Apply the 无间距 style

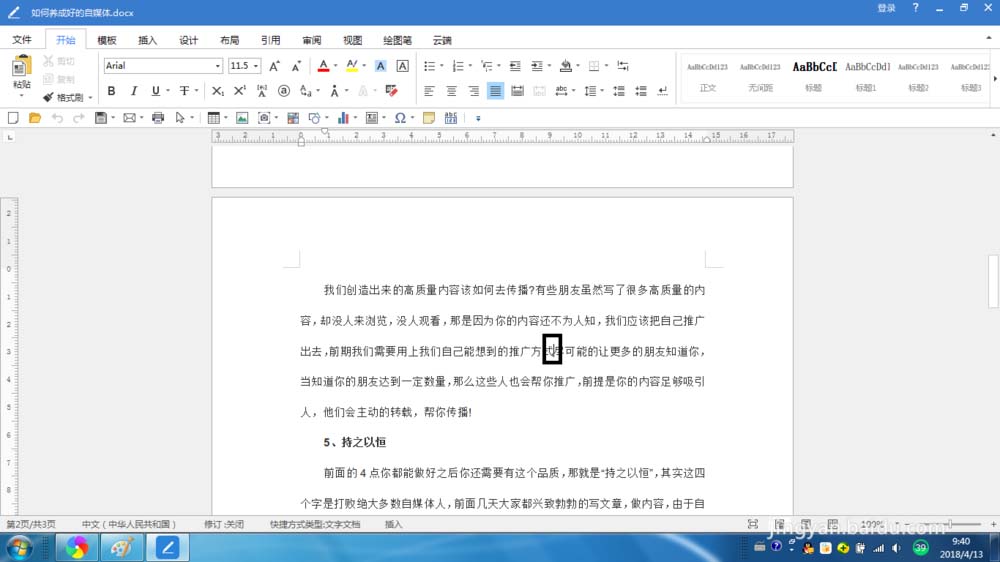760,76
